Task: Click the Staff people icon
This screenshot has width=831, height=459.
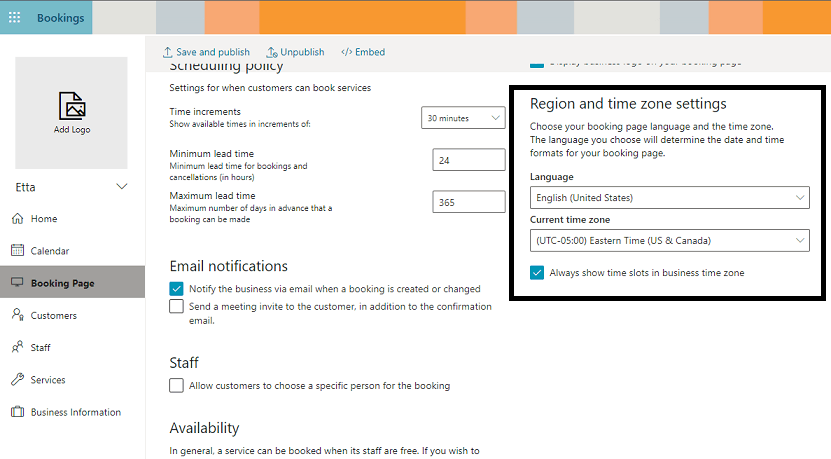Action: click(x=17, y=347)
